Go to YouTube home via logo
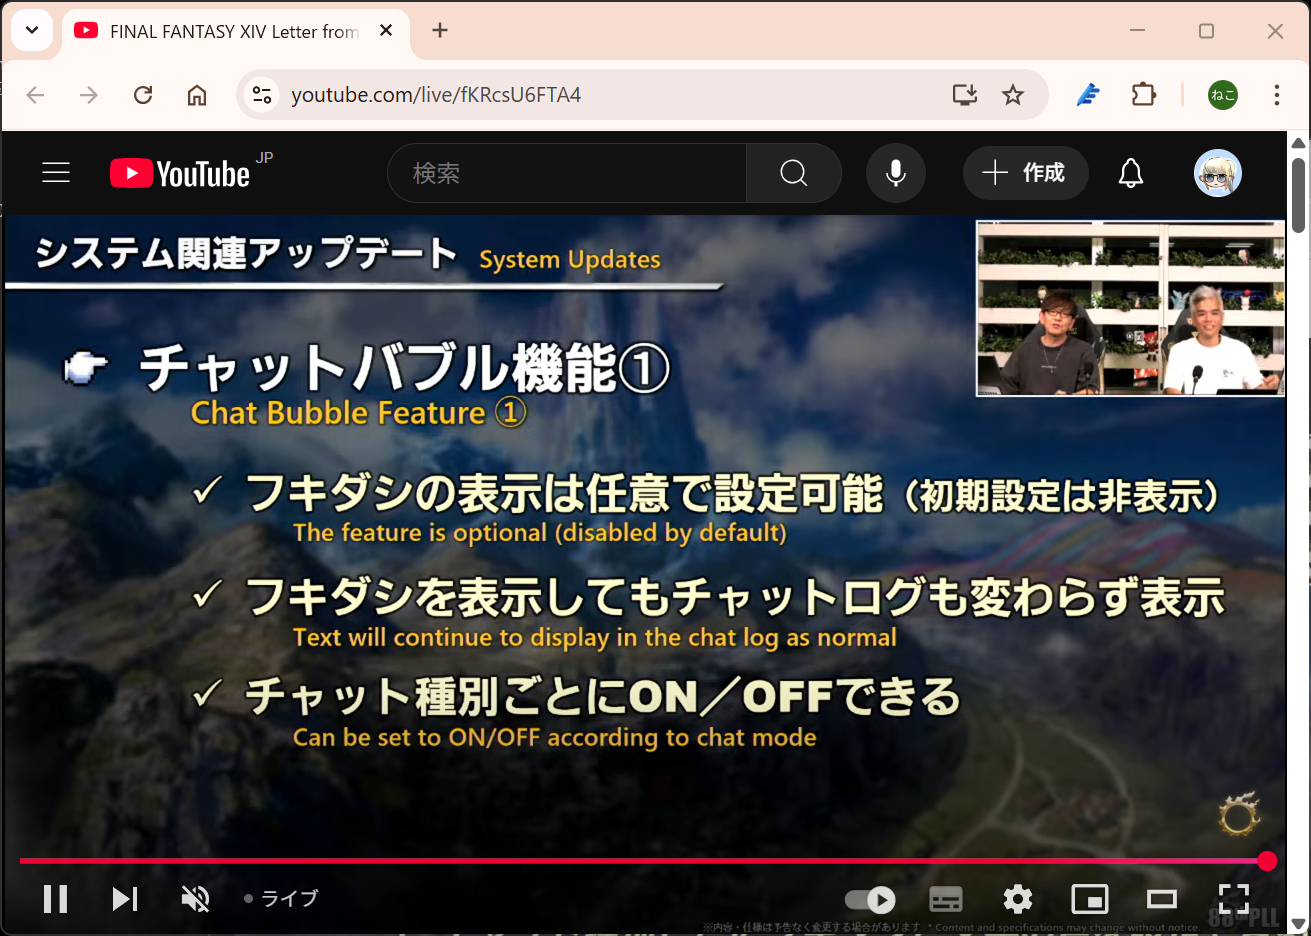The image size is (1311, 936). 181,173
